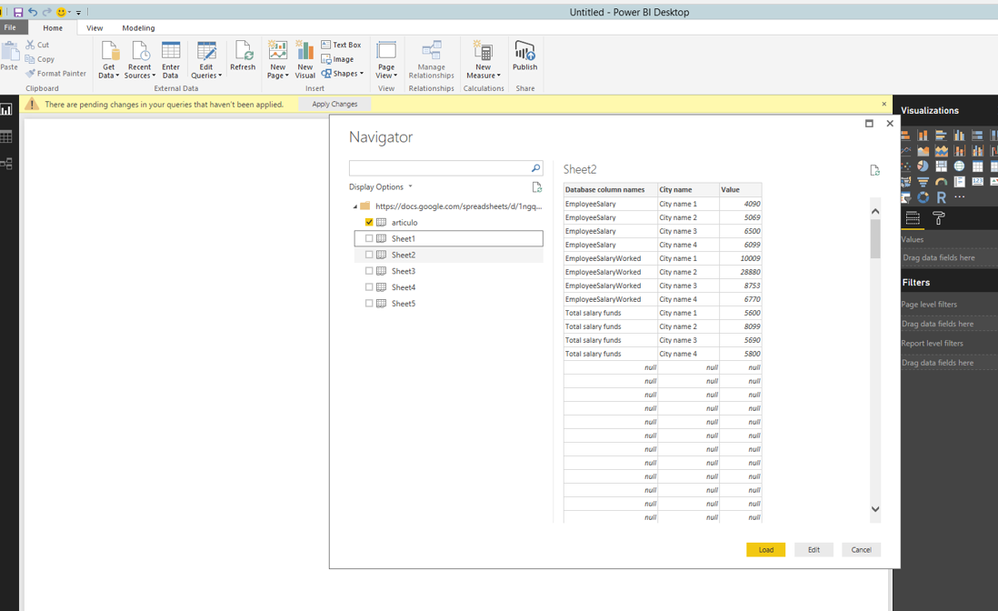The image size is (998, 611).
Task: Click the search magnifier in the Navigator search box
Action: (x=536, y=168)
